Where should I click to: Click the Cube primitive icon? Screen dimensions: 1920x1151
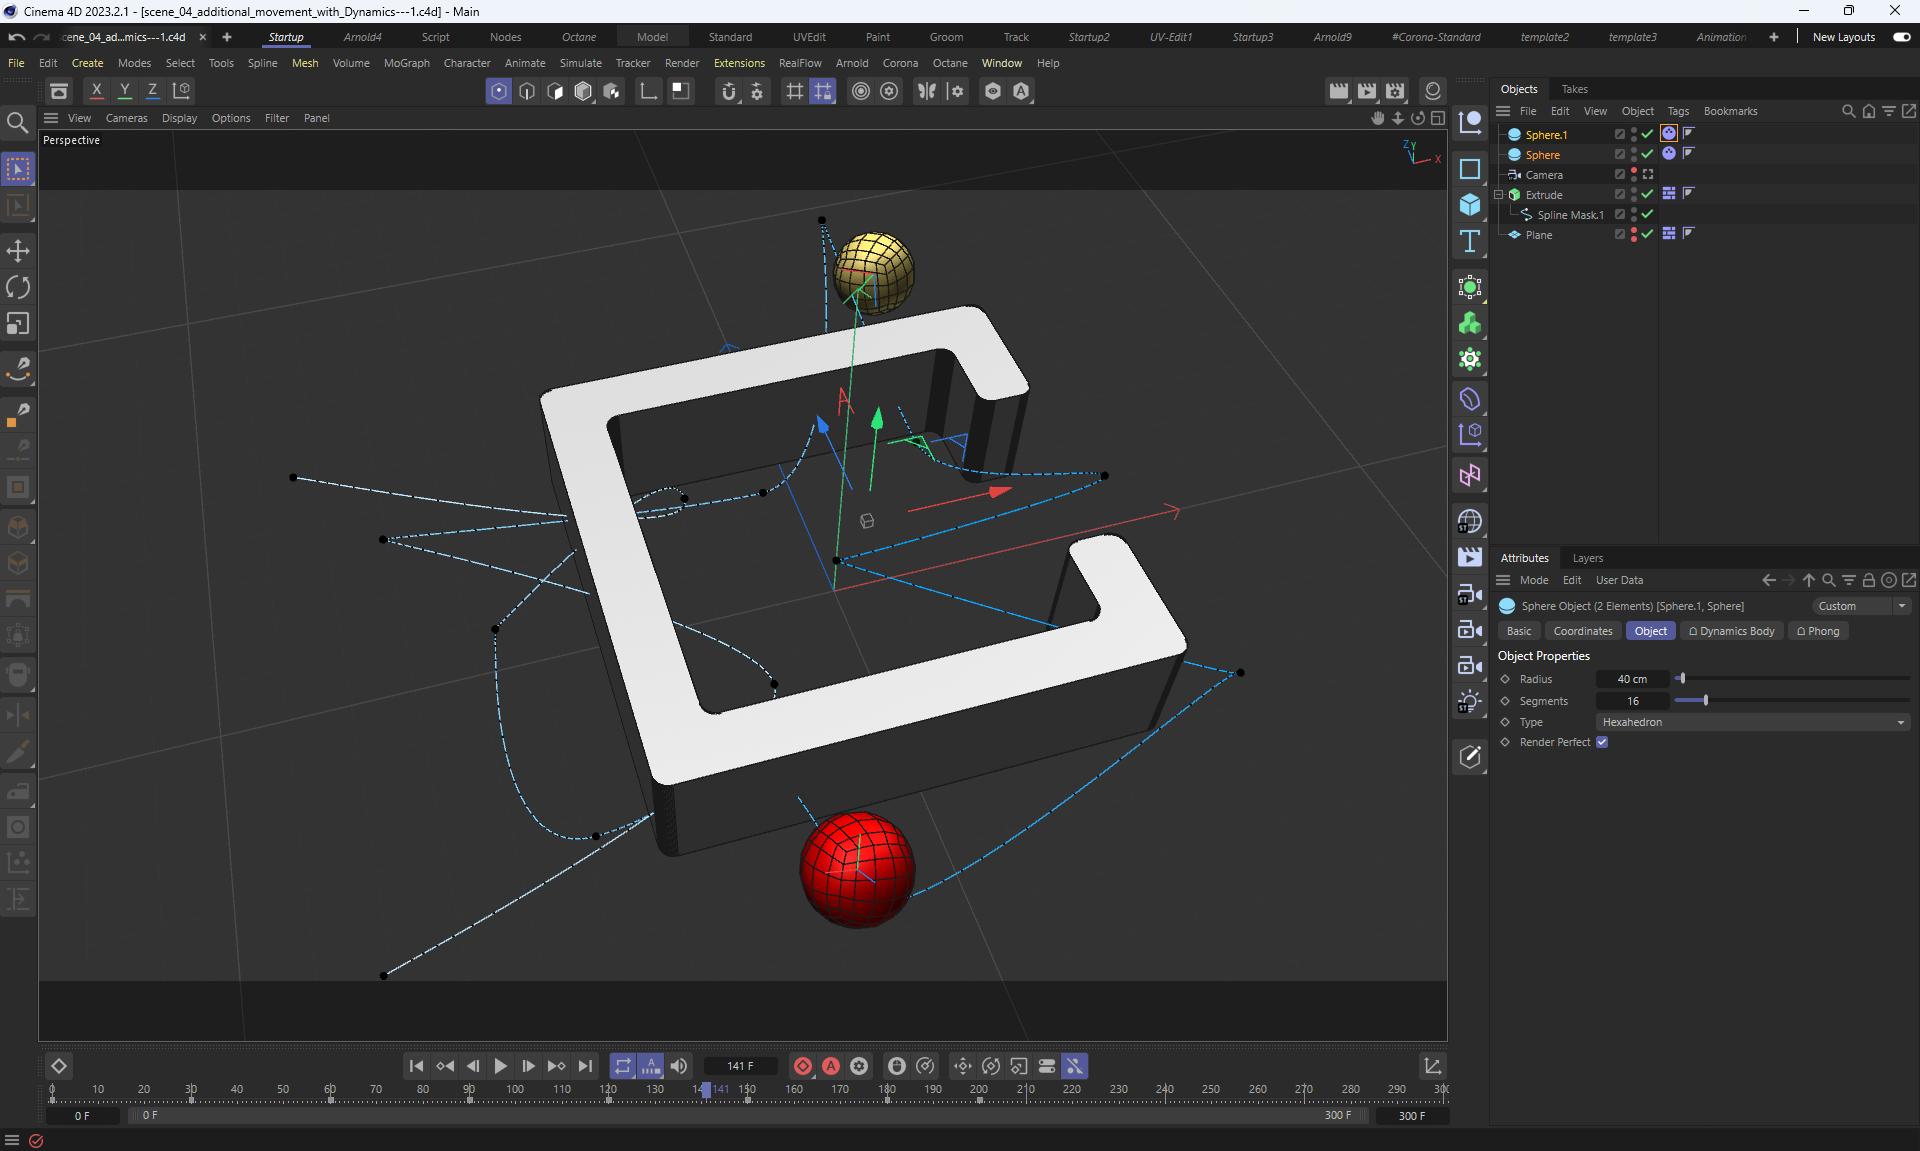(x=1469, y=205)
